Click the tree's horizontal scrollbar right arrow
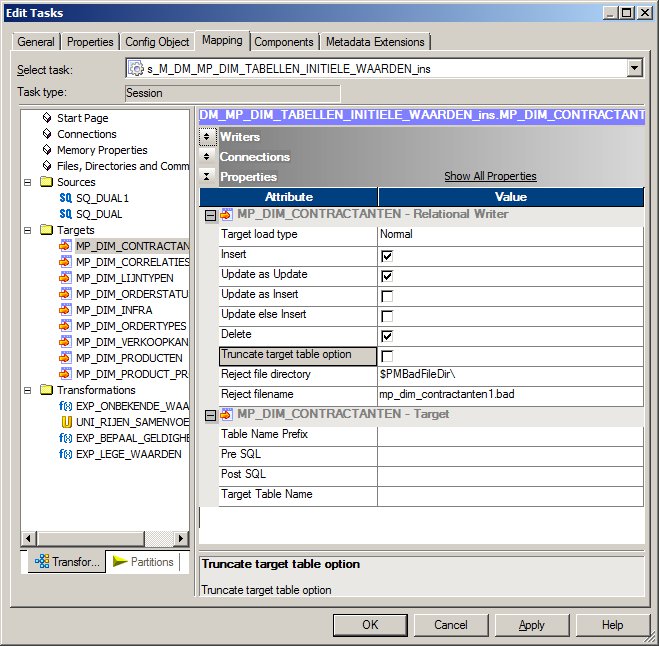 tap(181, 539)
